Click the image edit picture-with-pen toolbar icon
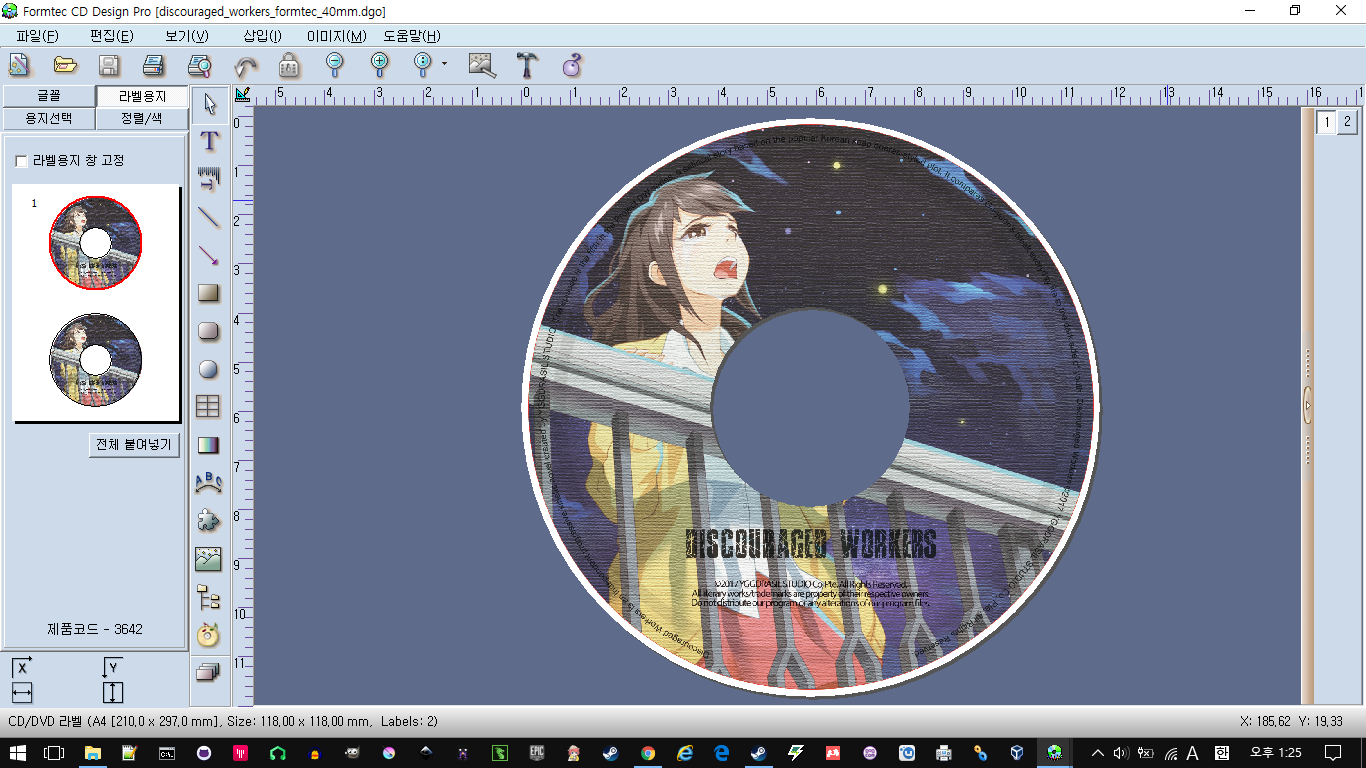Image resolution: width=1366 pixels, height=768 pixels. pyautogui.click(x=482, y=66)
